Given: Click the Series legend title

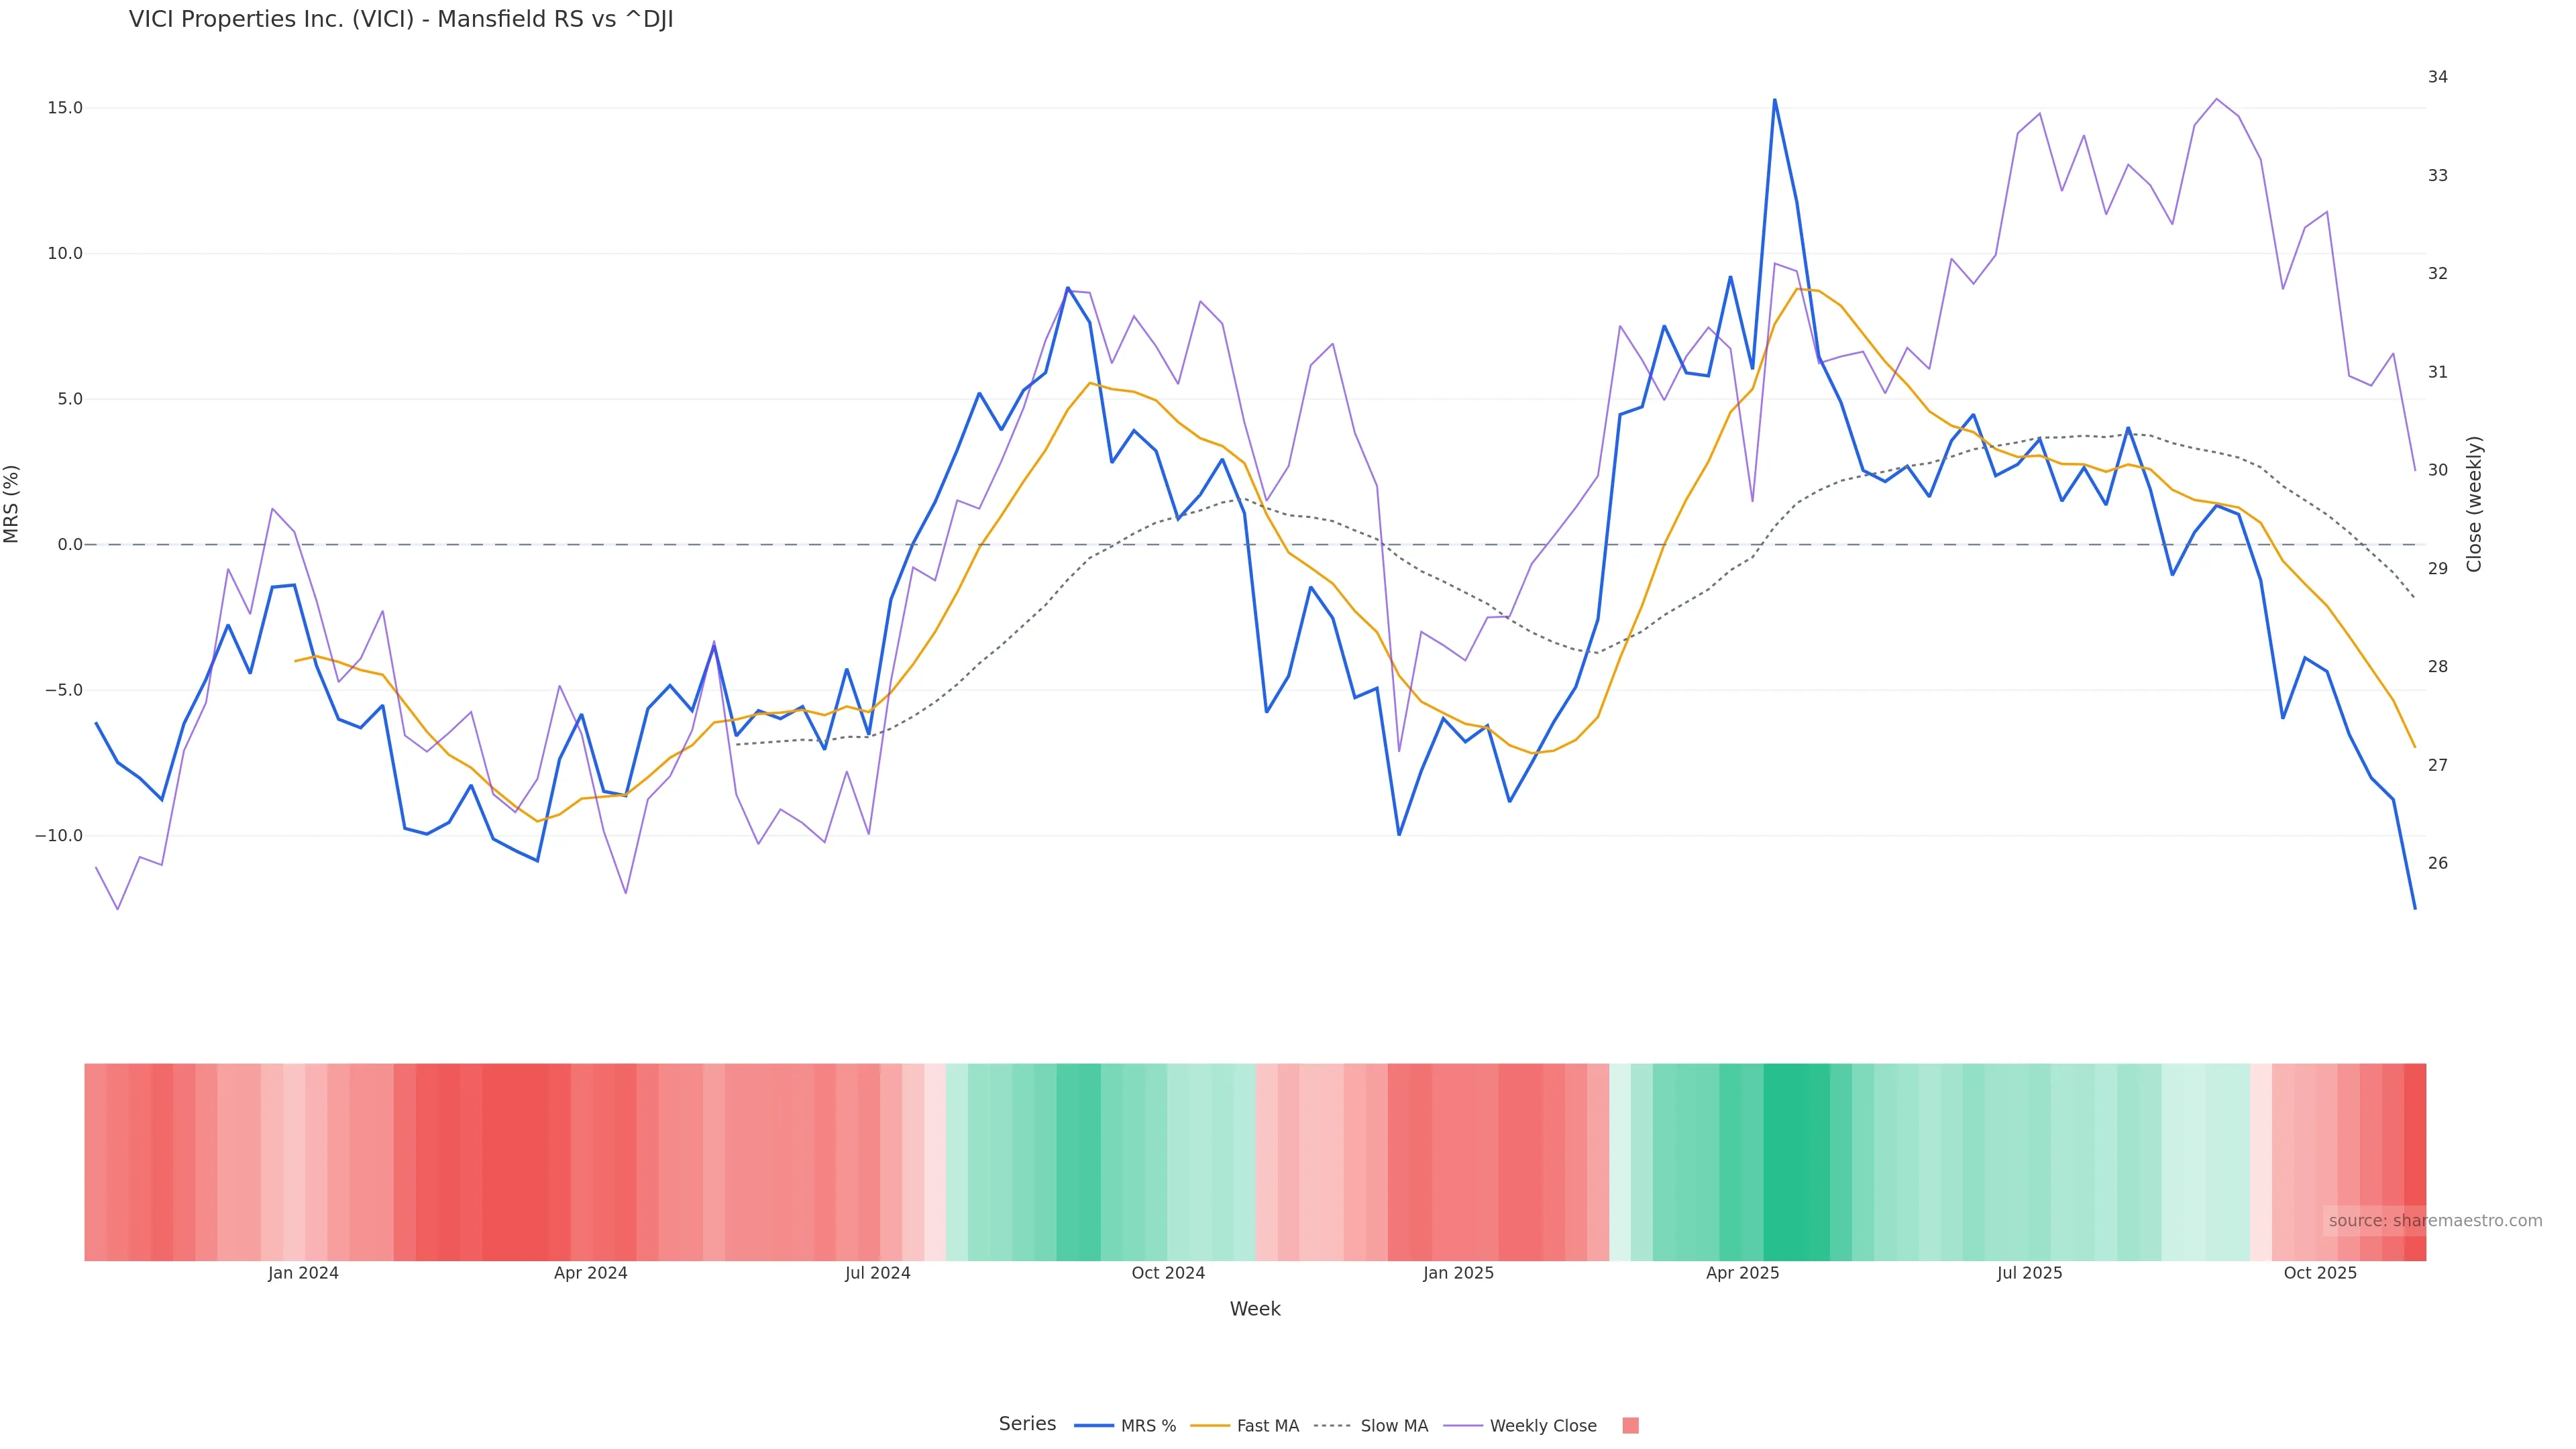Looking at the screenshot, I should [x=1027, y=1424].
